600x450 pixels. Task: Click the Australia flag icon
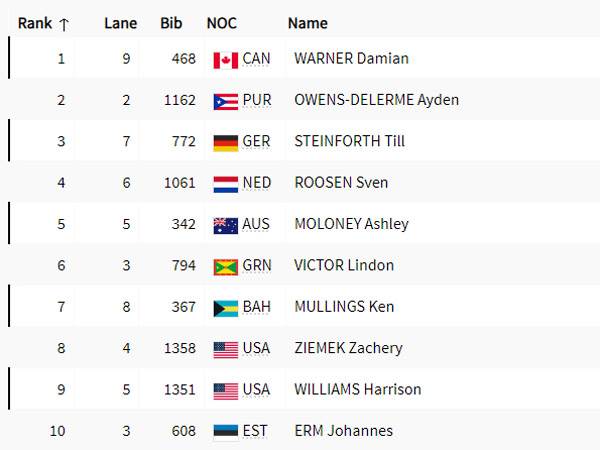(225, 225)
